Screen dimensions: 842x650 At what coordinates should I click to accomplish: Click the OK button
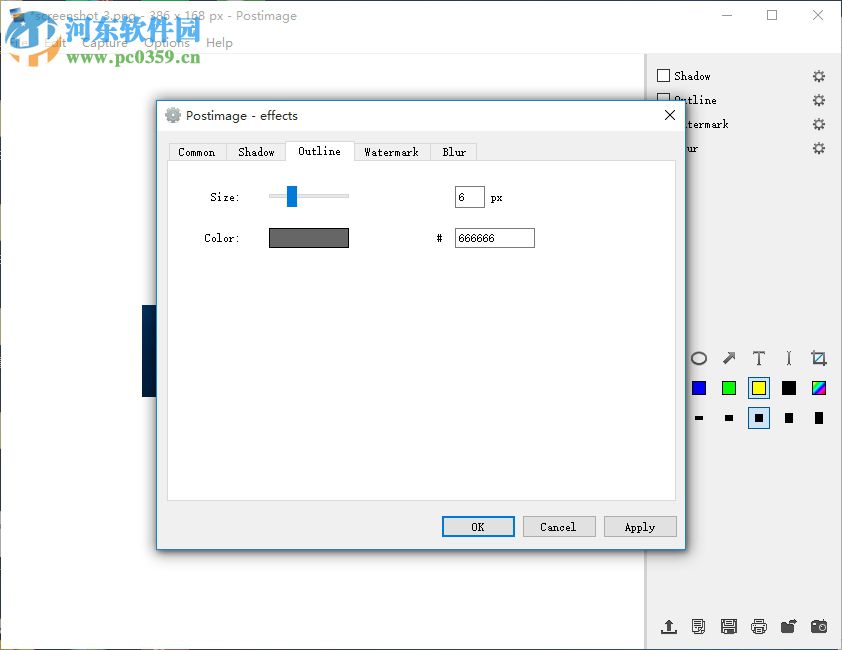coord(478,526)
